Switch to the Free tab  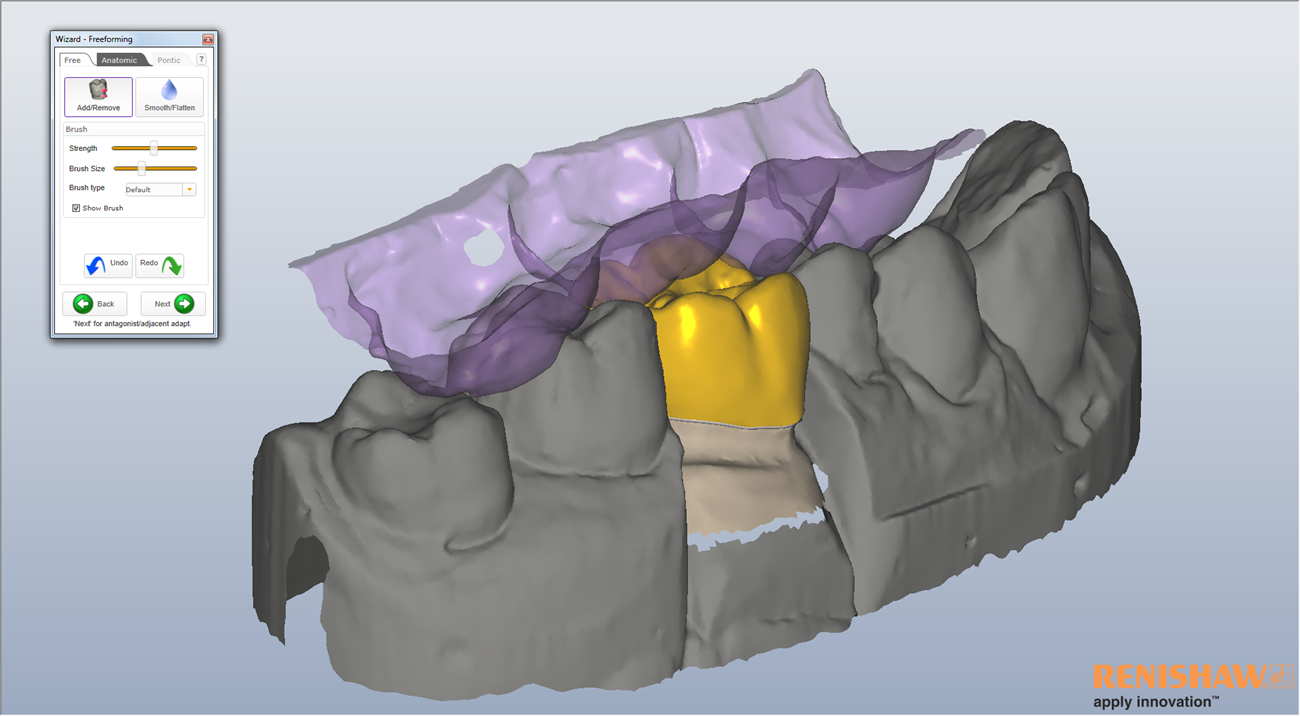pyautogui.click(x=73, y=60)
